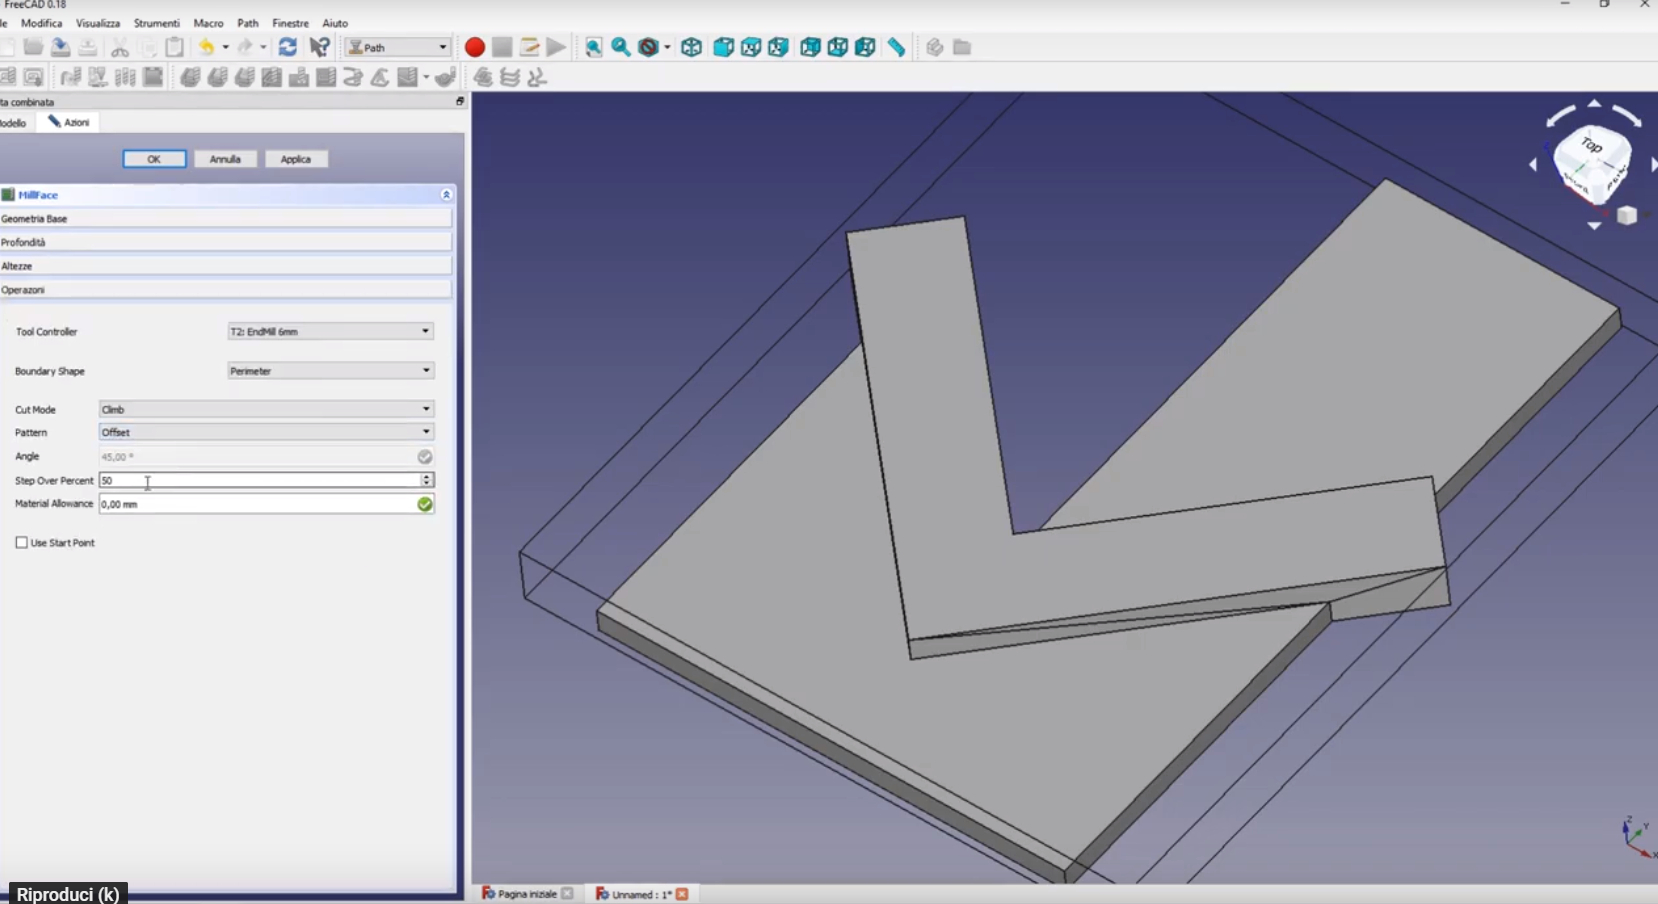
Task: Switch to isometric view icon
Action: tap(691, 47)
